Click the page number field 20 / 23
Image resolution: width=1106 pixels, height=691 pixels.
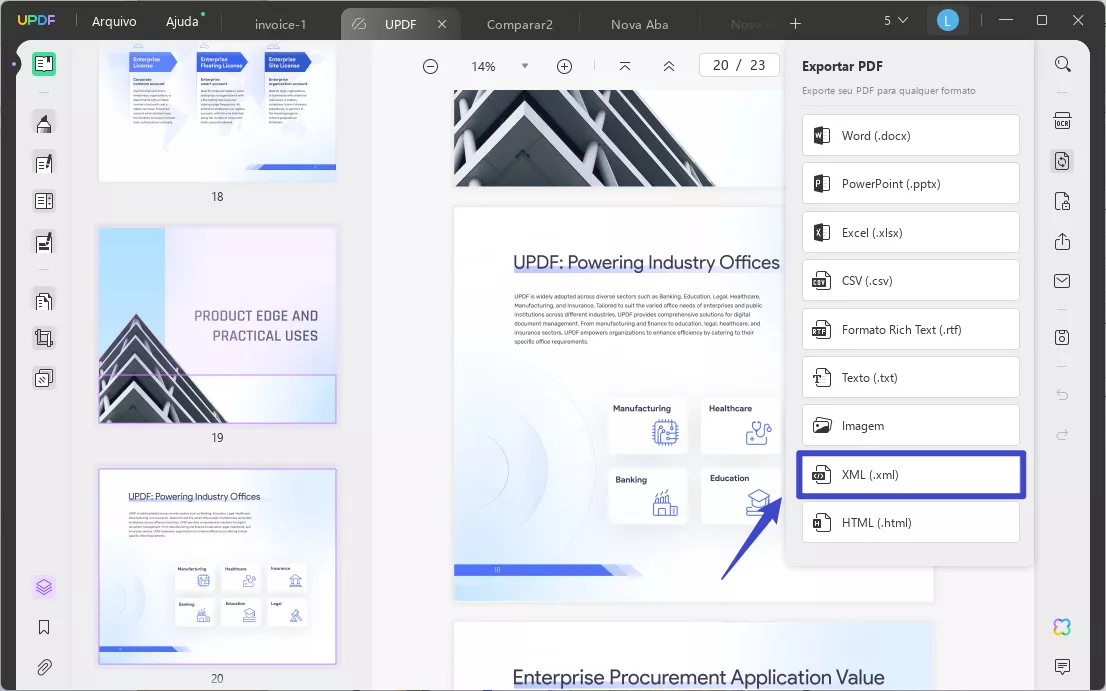pos(739,65)
